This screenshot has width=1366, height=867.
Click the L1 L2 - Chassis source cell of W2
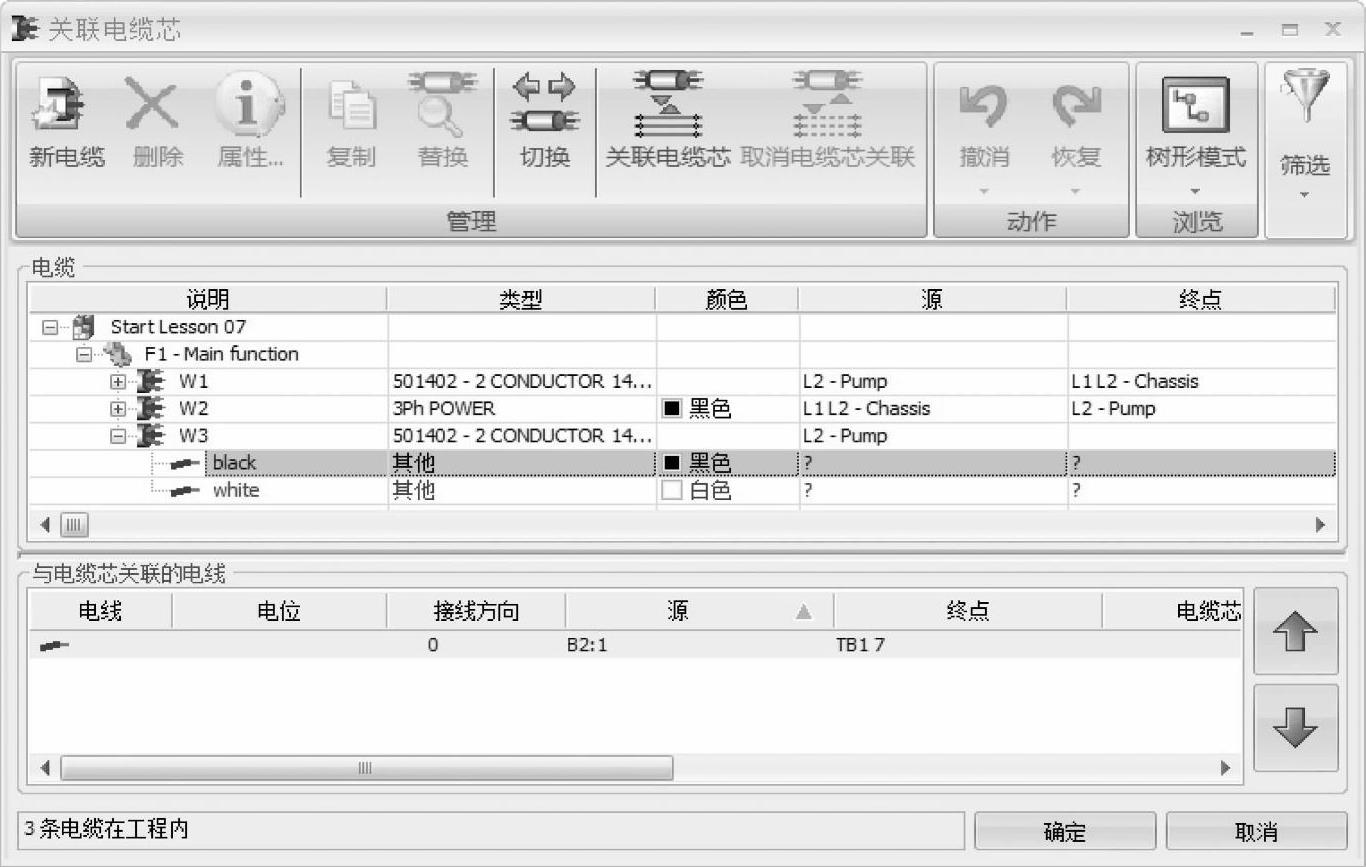click(932, 408)
